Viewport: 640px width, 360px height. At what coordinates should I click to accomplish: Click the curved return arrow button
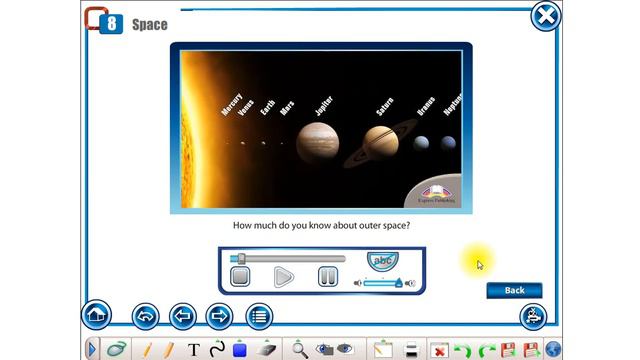tap(146, 316)
